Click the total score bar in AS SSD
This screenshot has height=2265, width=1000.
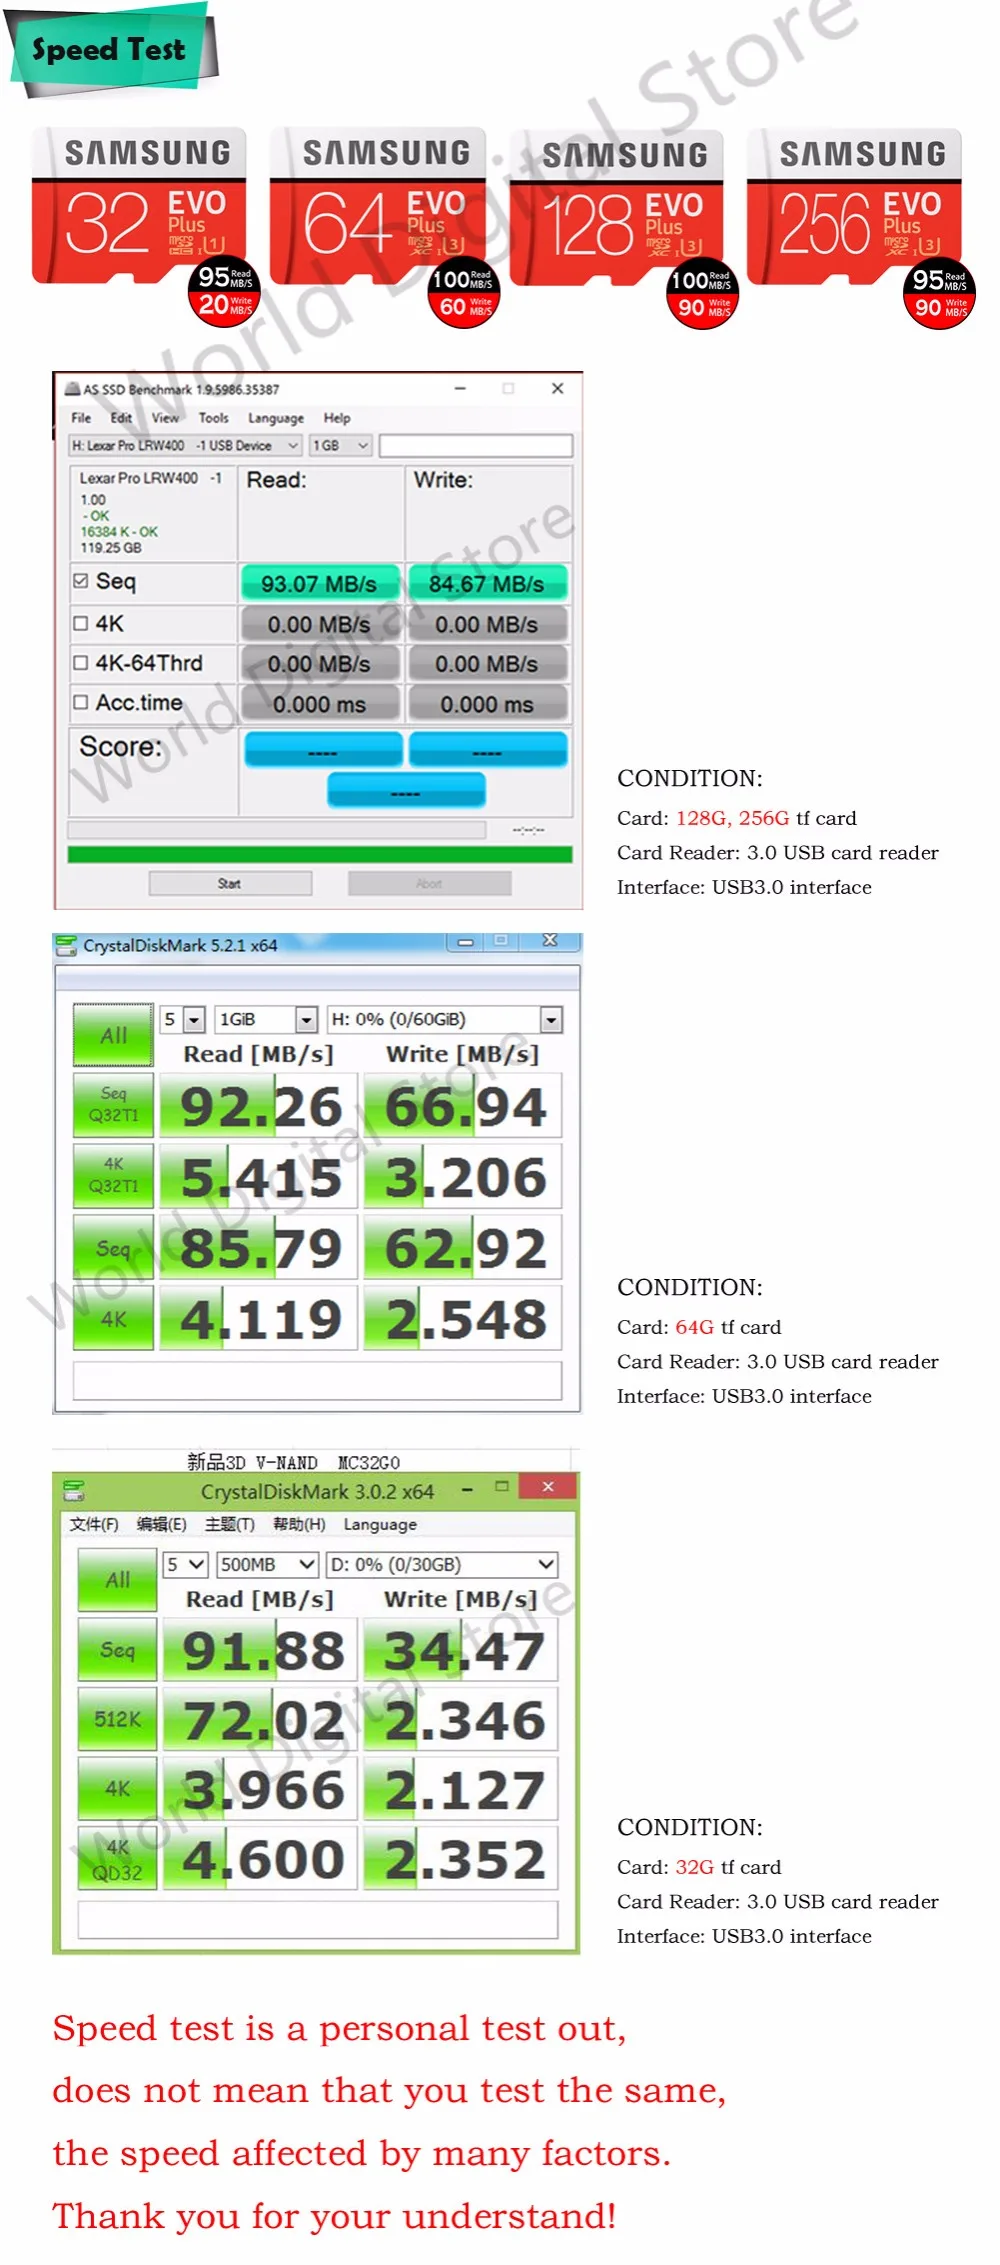(x=406, y=791)
